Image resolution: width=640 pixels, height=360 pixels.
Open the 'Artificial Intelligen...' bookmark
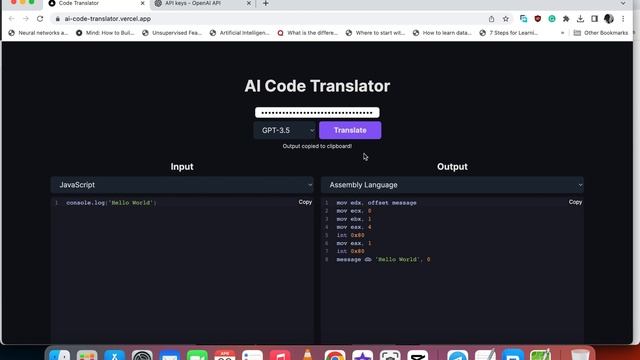point(240,33)
